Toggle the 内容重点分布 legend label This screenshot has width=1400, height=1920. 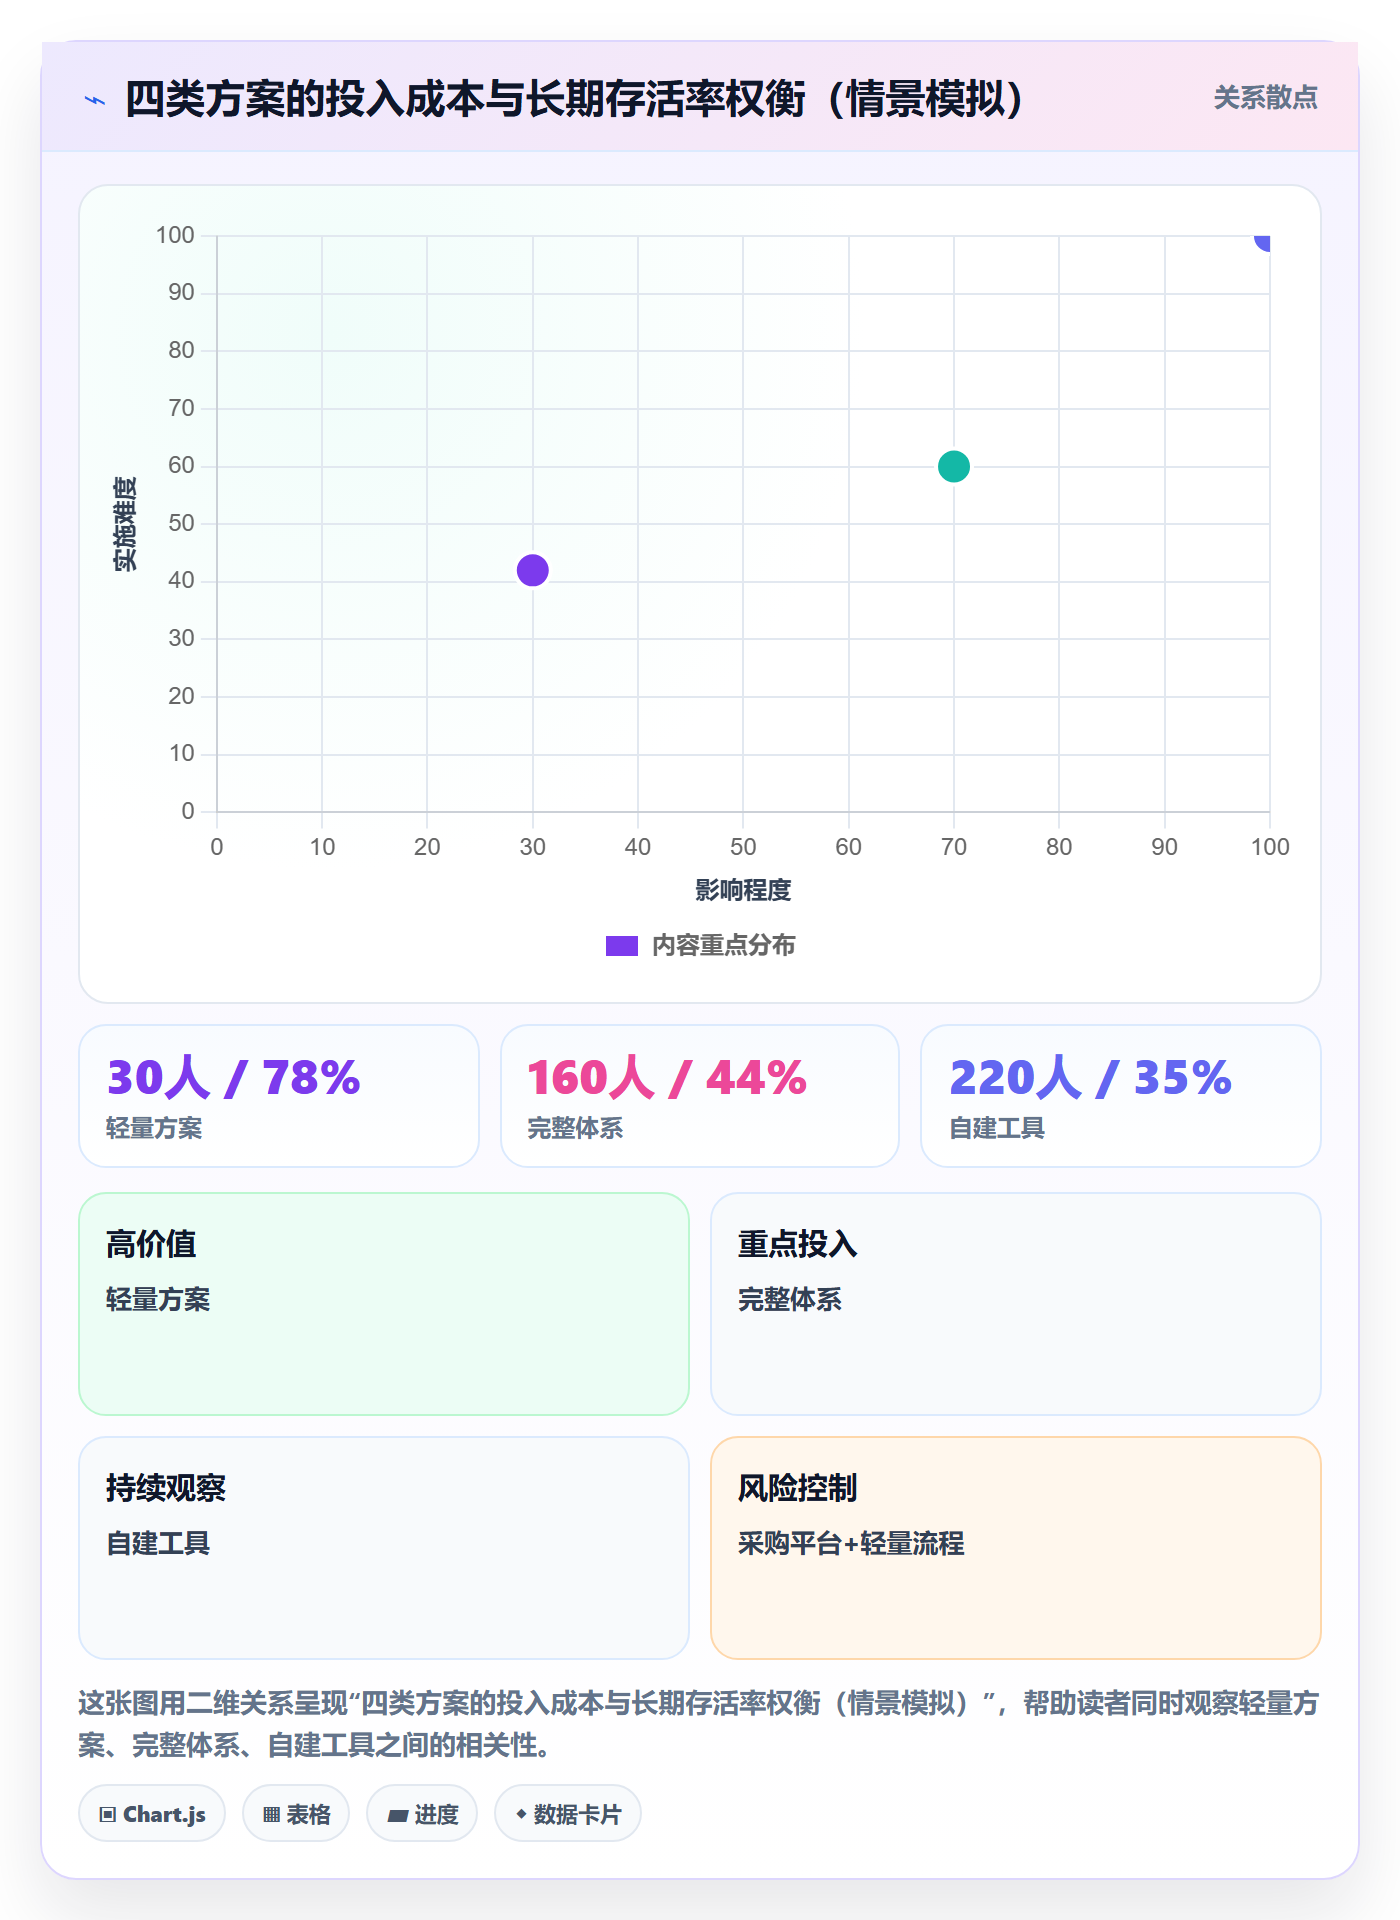[x=723, y=946]
